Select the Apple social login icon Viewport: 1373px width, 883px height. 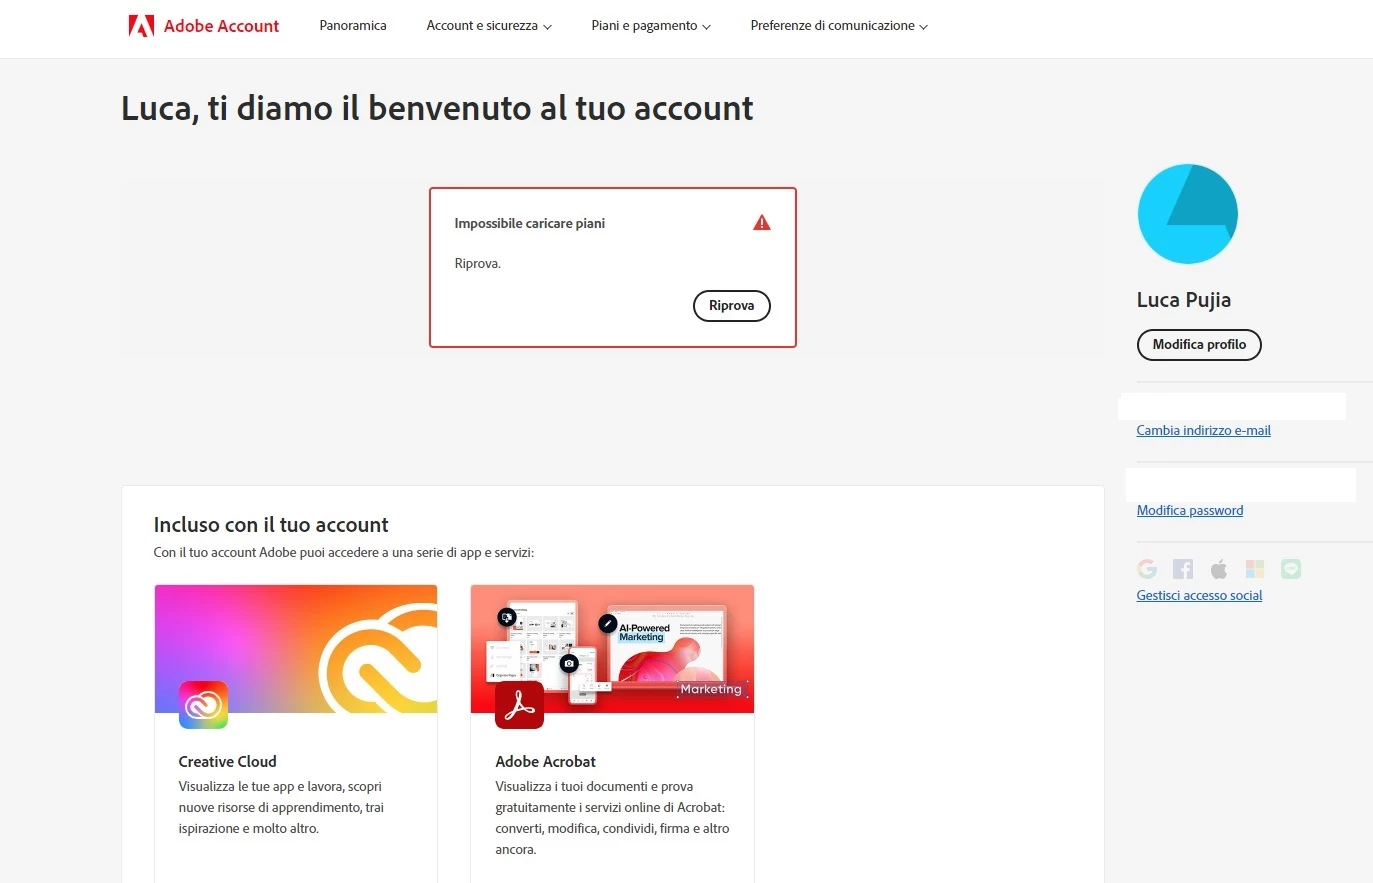tap(1219, 569)
